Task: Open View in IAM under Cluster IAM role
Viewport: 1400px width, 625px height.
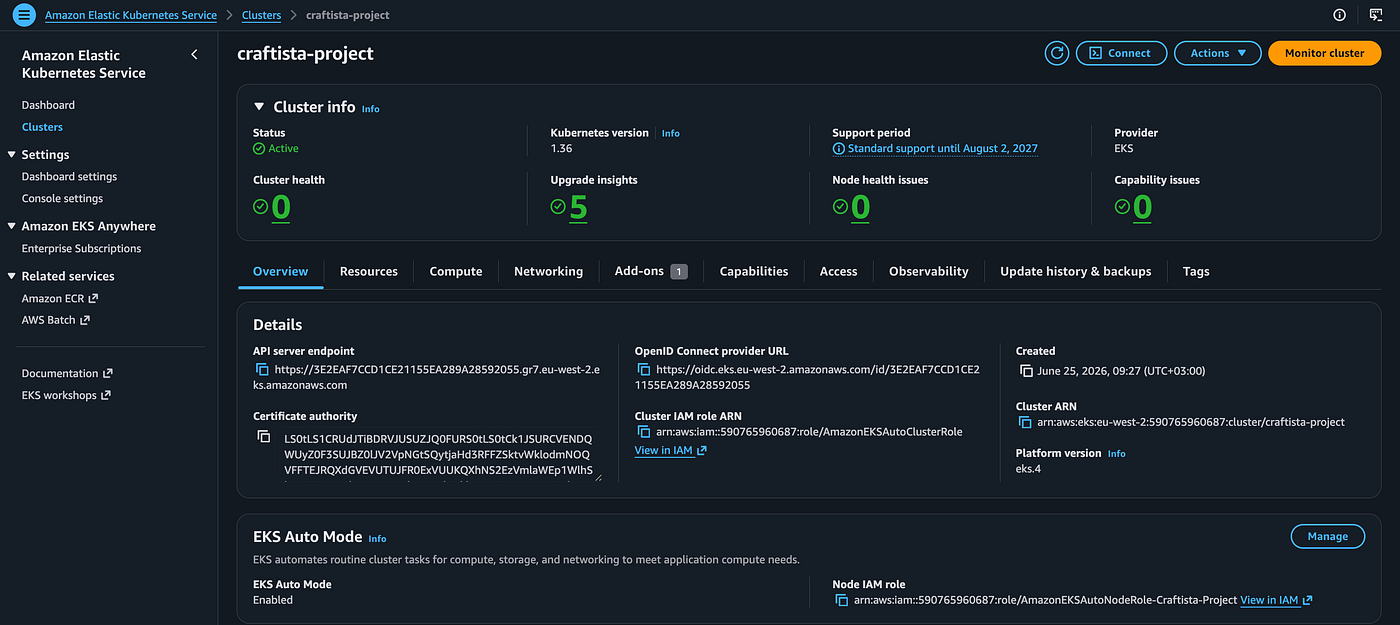Action: pos(671,451)
